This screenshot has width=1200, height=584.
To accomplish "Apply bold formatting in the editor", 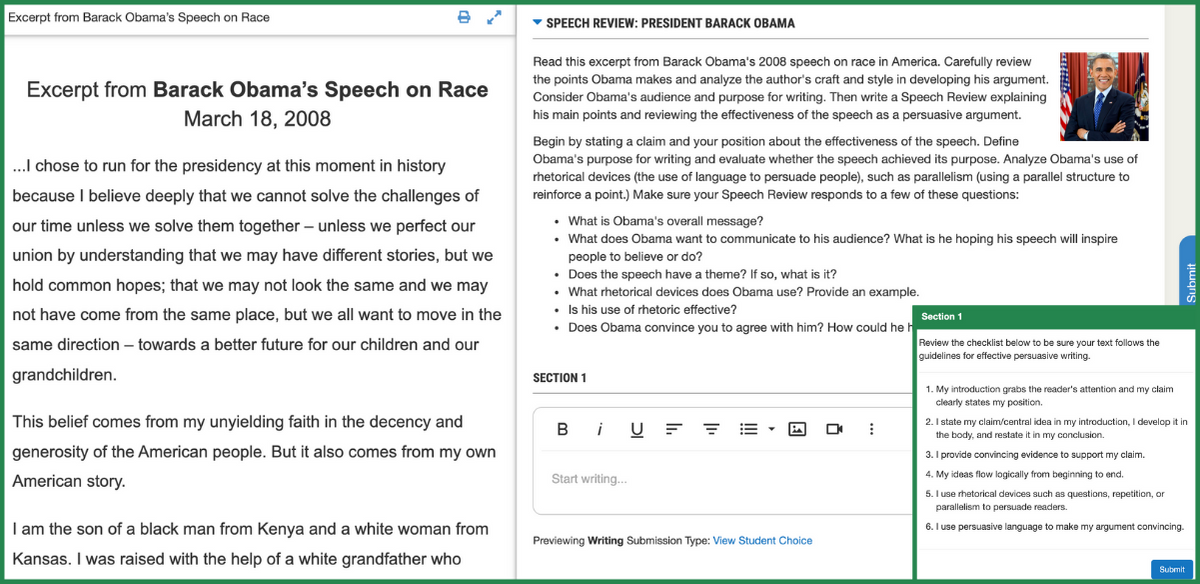I will pos(563,429).
